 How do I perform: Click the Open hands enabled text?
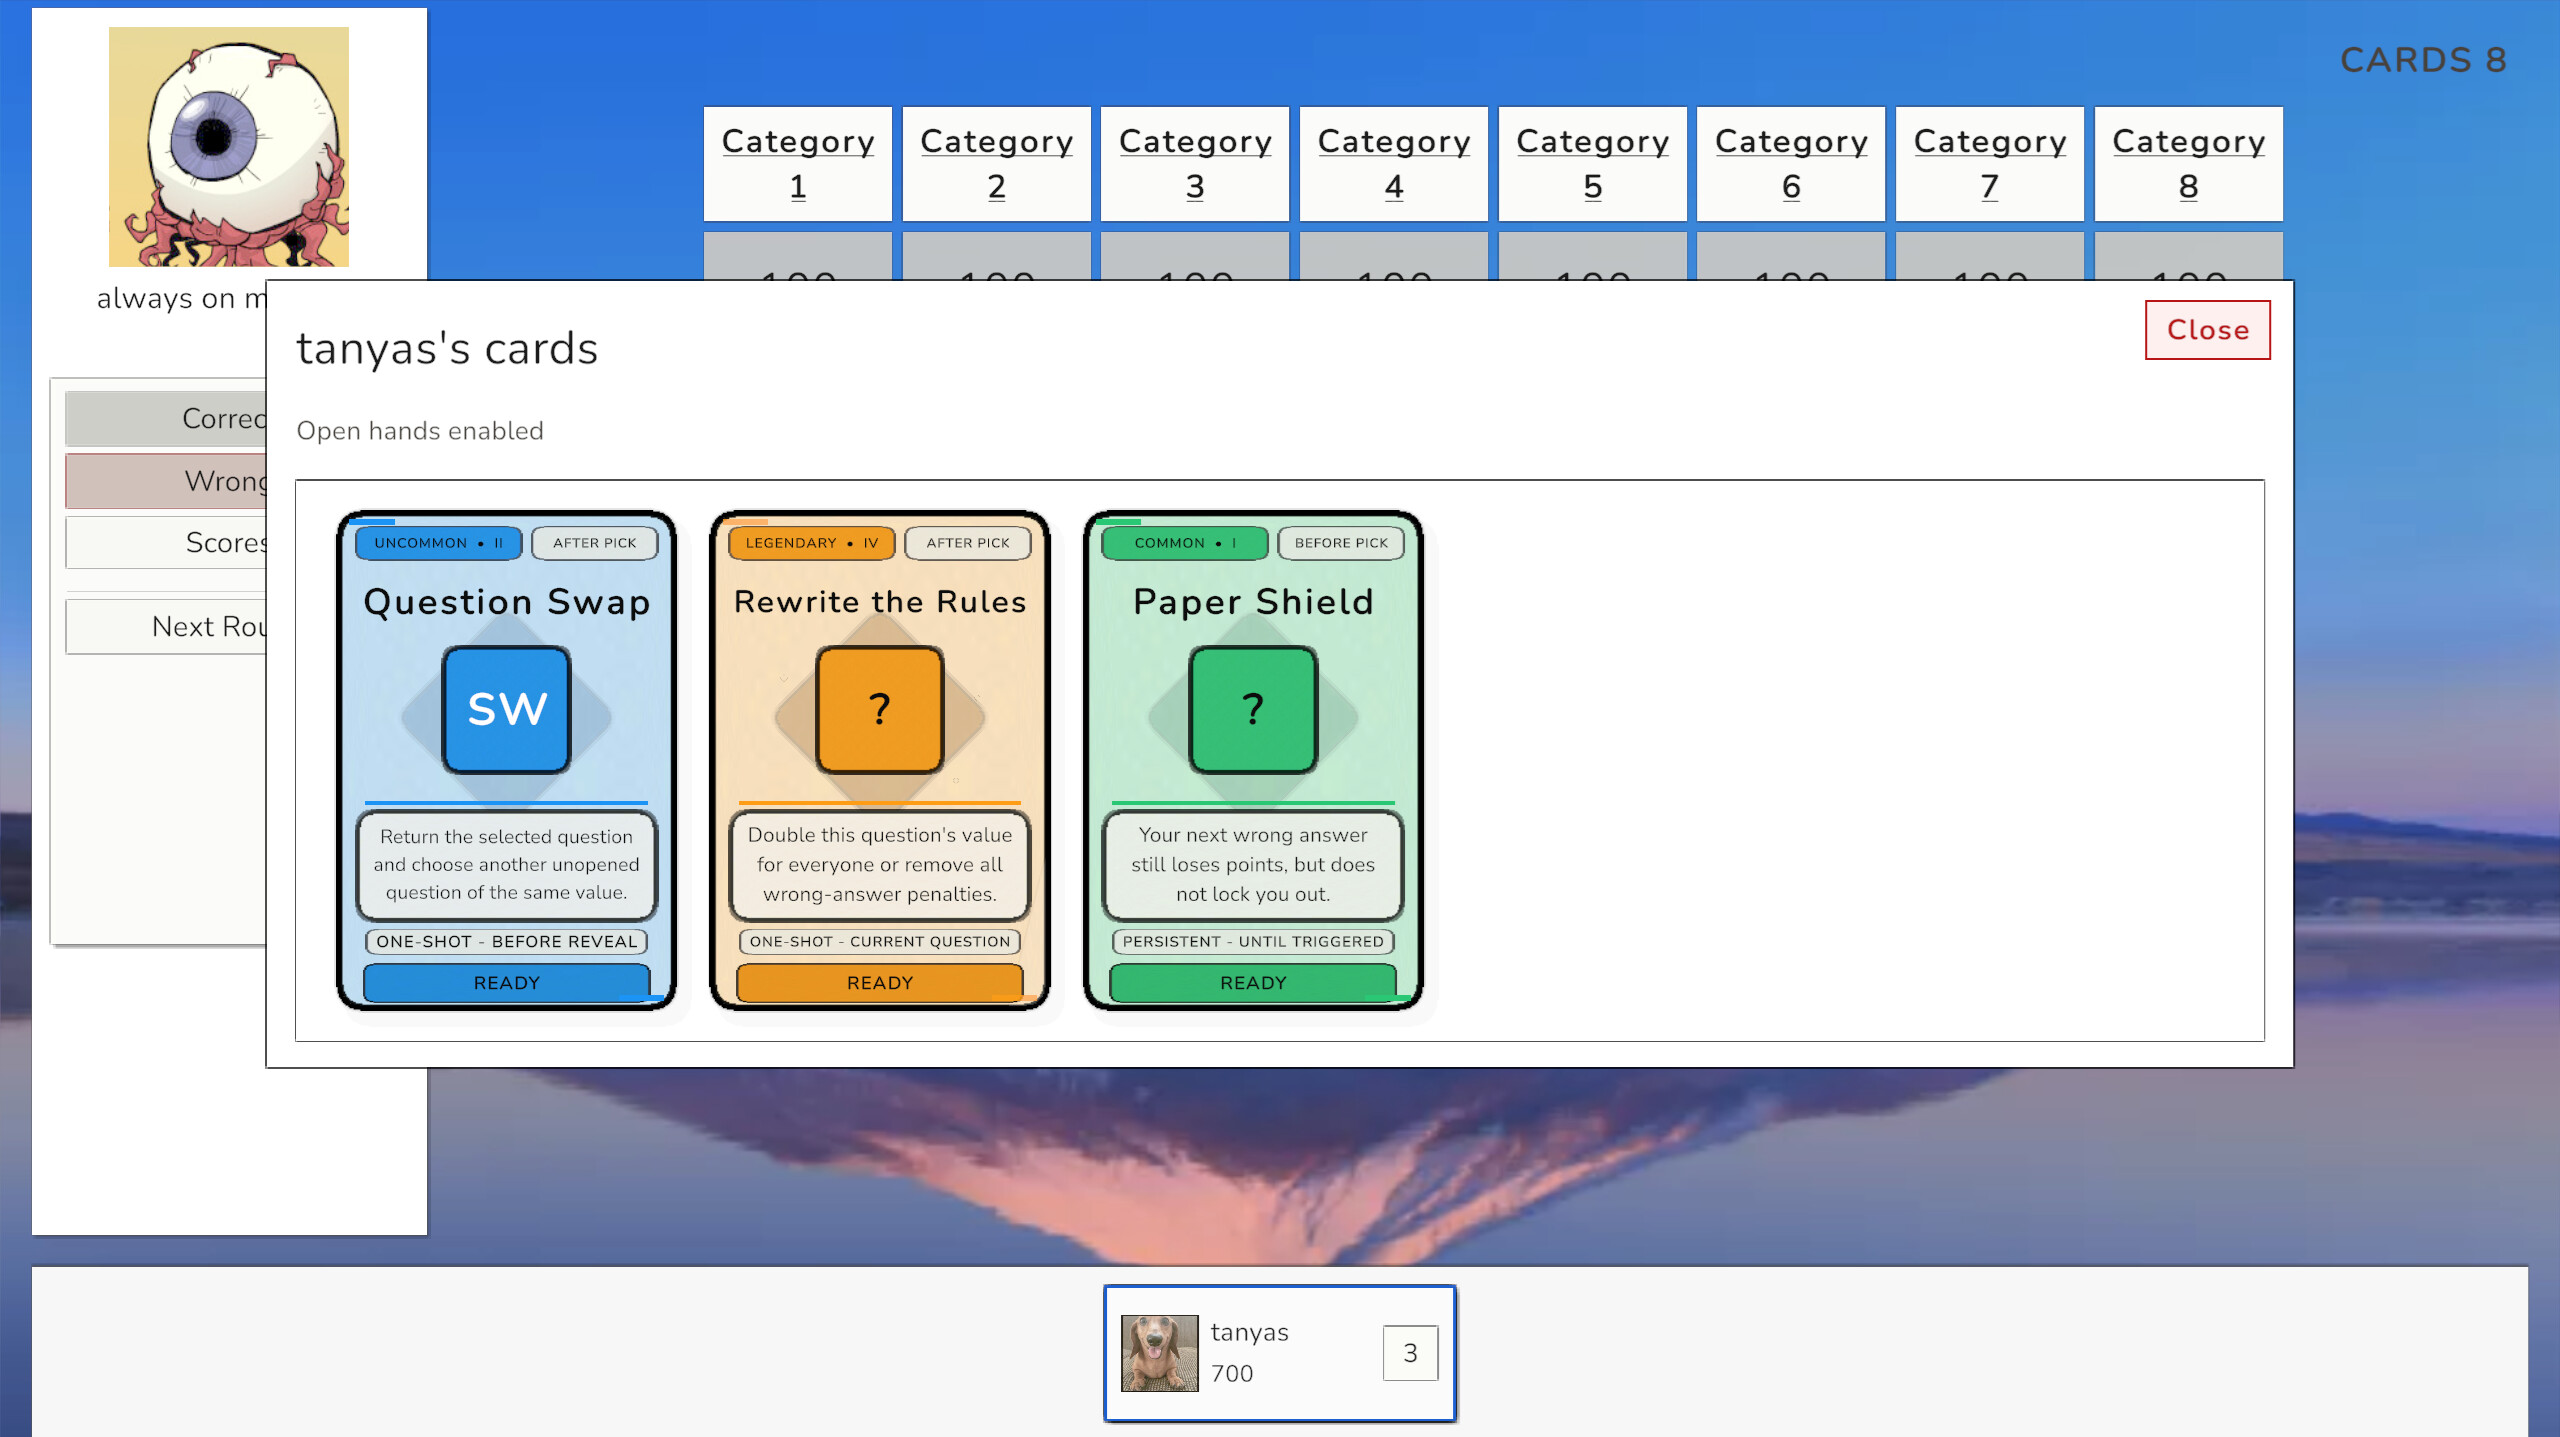tap(420, 431)
